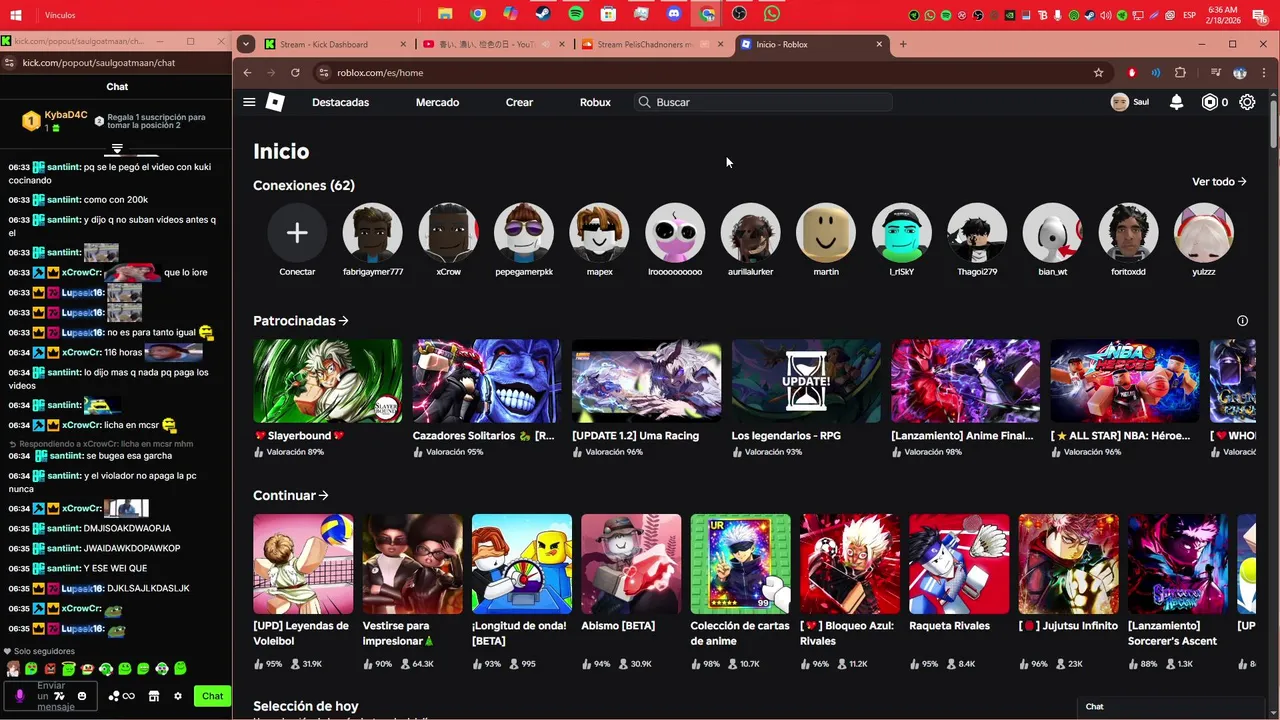The width and height of the screenshot is (1280, 720).
Task: Reload the Roblox page
Action: [295, 73]
